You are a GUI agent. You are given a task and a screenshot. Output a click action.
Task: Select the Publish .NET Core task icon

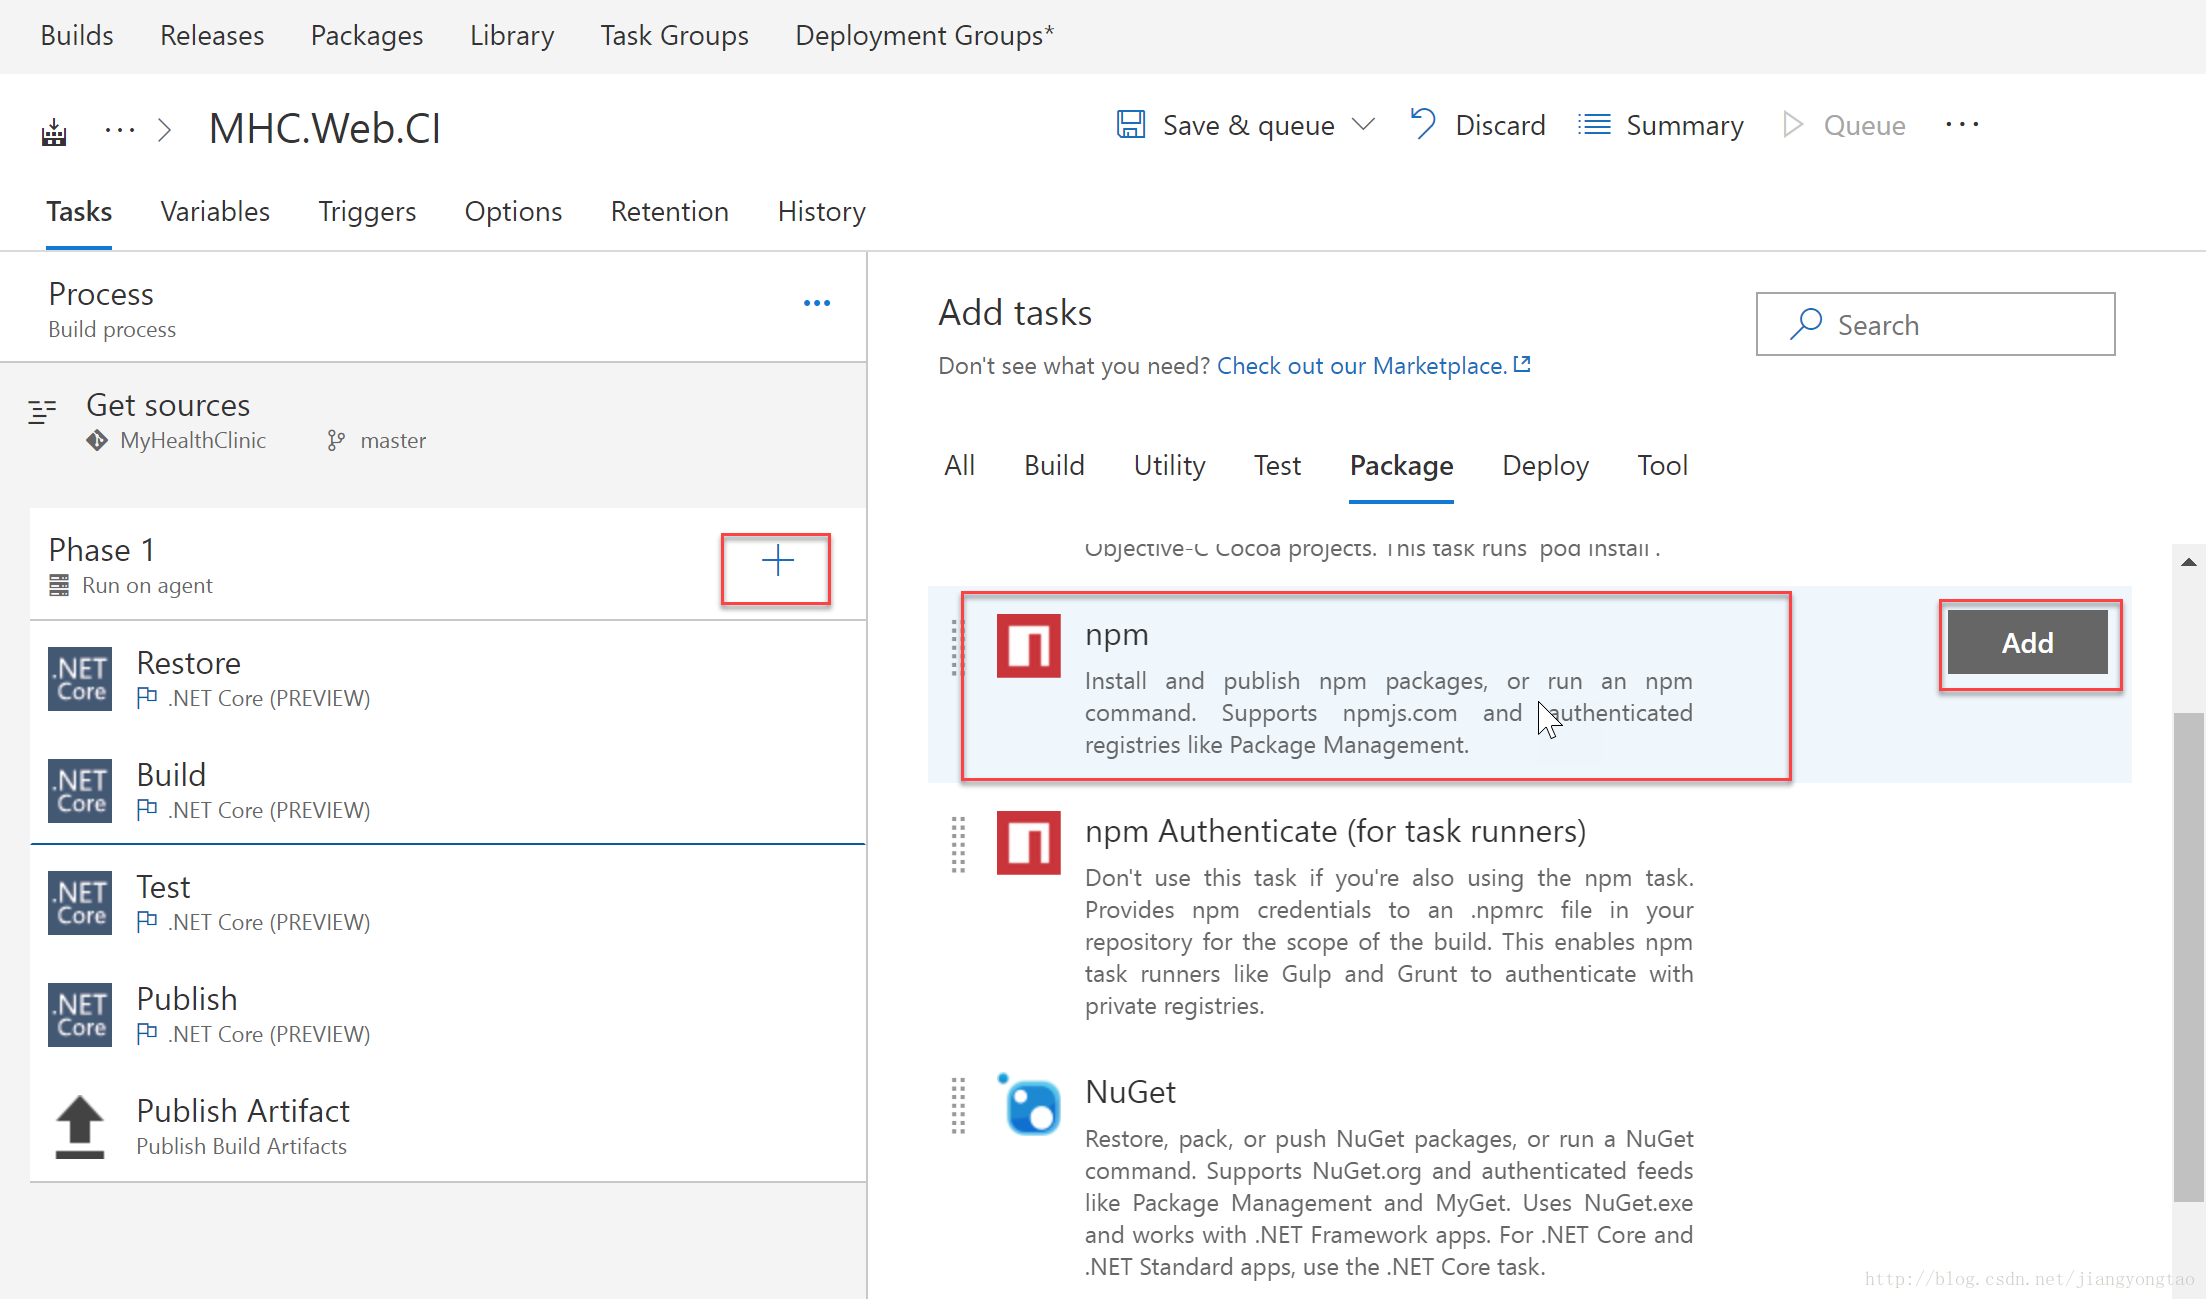80,1015
